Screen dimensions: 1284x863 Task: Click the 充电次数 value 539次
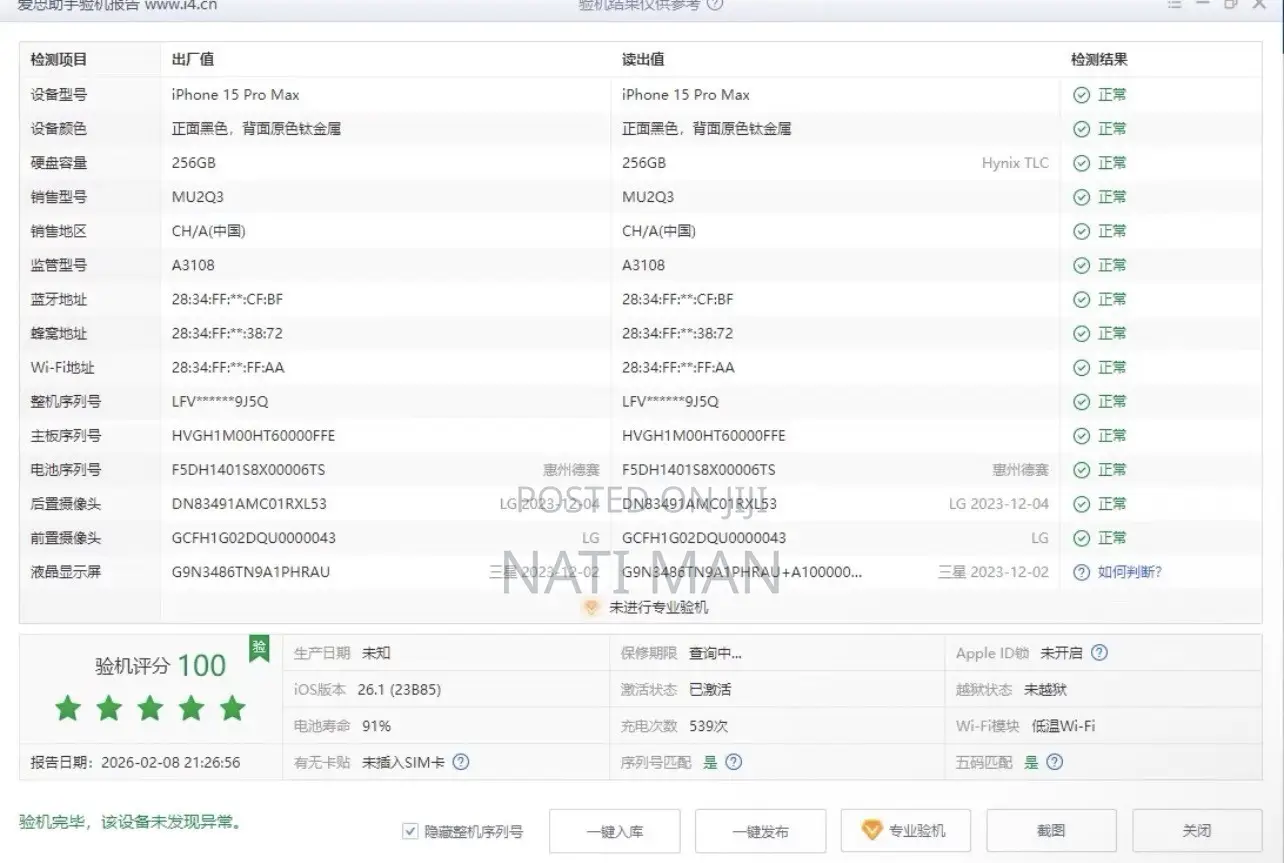(x=708, y=726)
